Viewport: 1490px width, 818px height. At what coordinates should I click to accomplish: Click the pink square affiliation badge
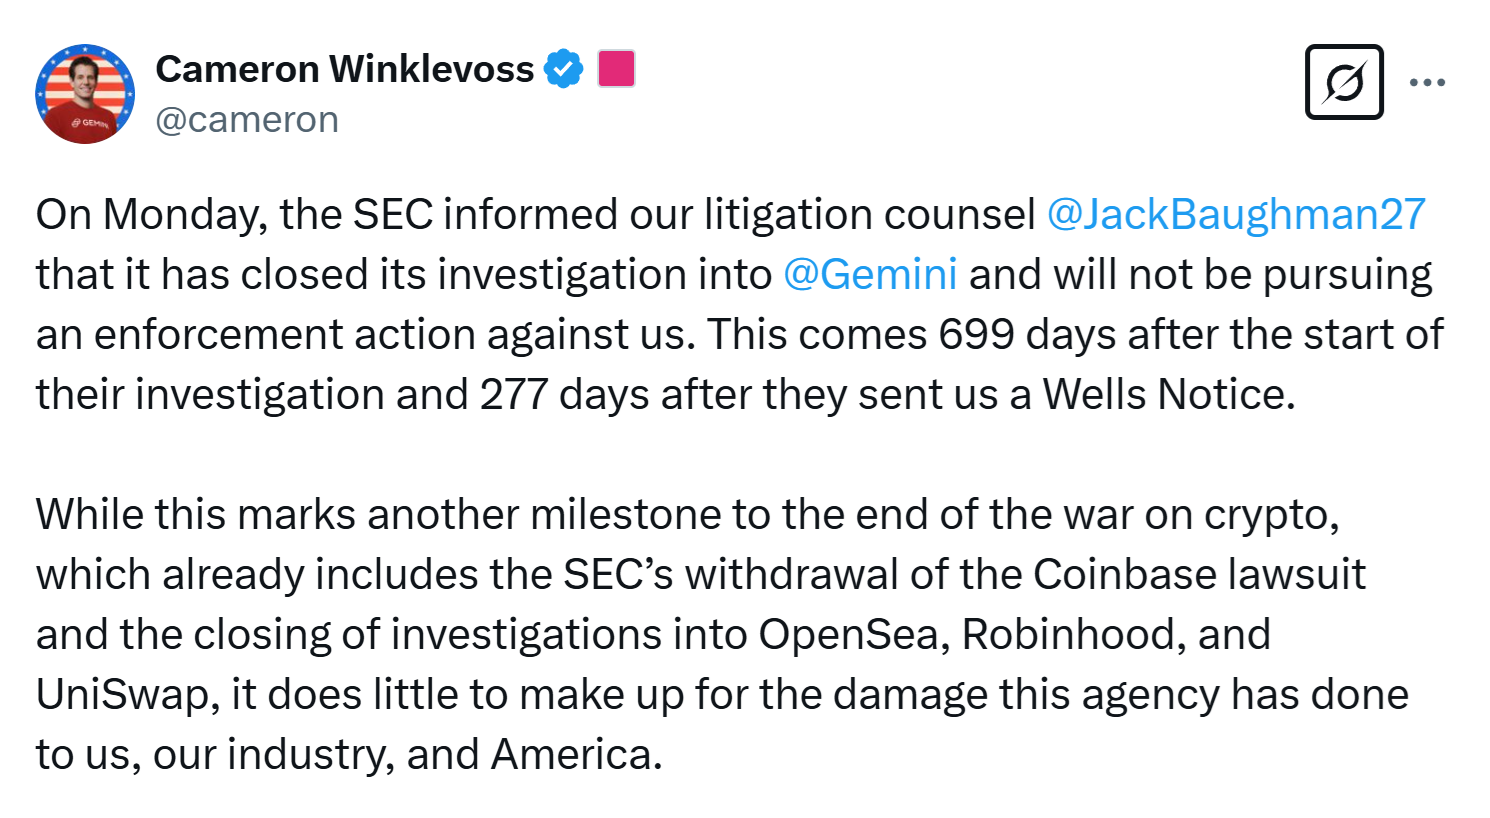click(616, 69)
